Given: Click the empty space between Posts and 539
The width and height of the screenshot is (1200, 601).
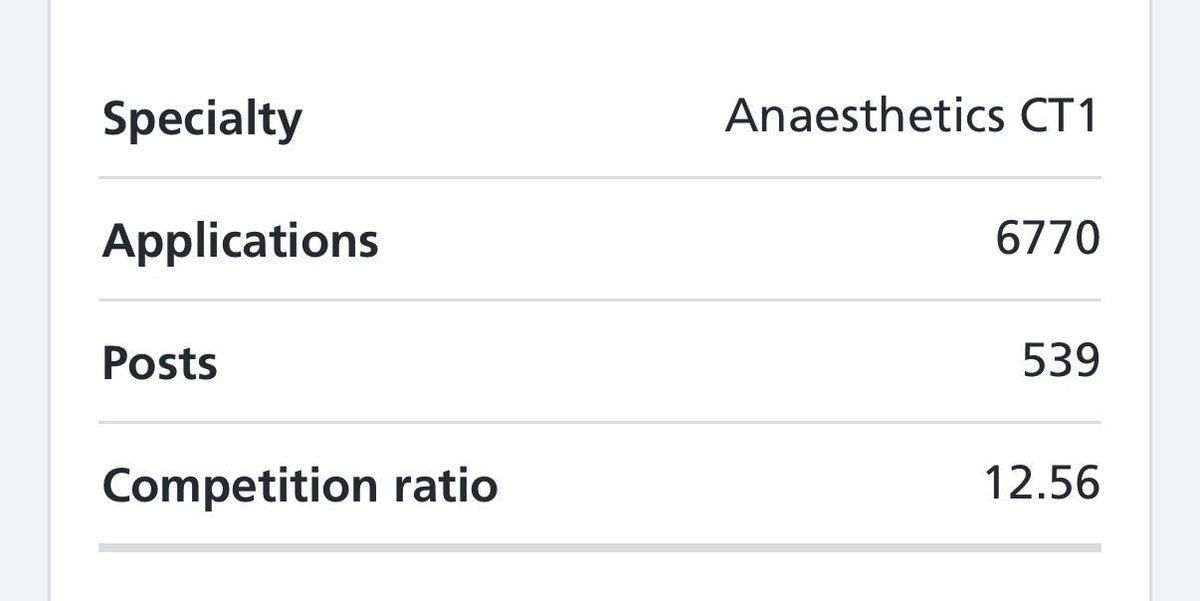Looking at the screenshot, I should (x=600, y=363).
